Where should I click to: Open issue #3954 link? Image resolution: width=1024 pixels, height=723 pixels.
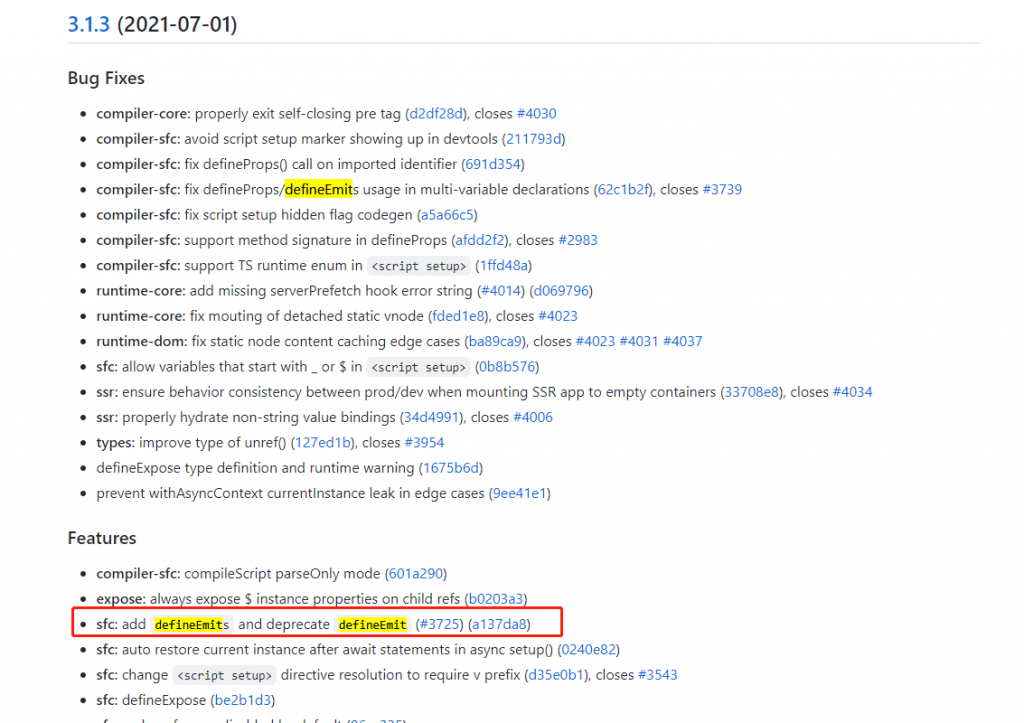tap(424, 443)
